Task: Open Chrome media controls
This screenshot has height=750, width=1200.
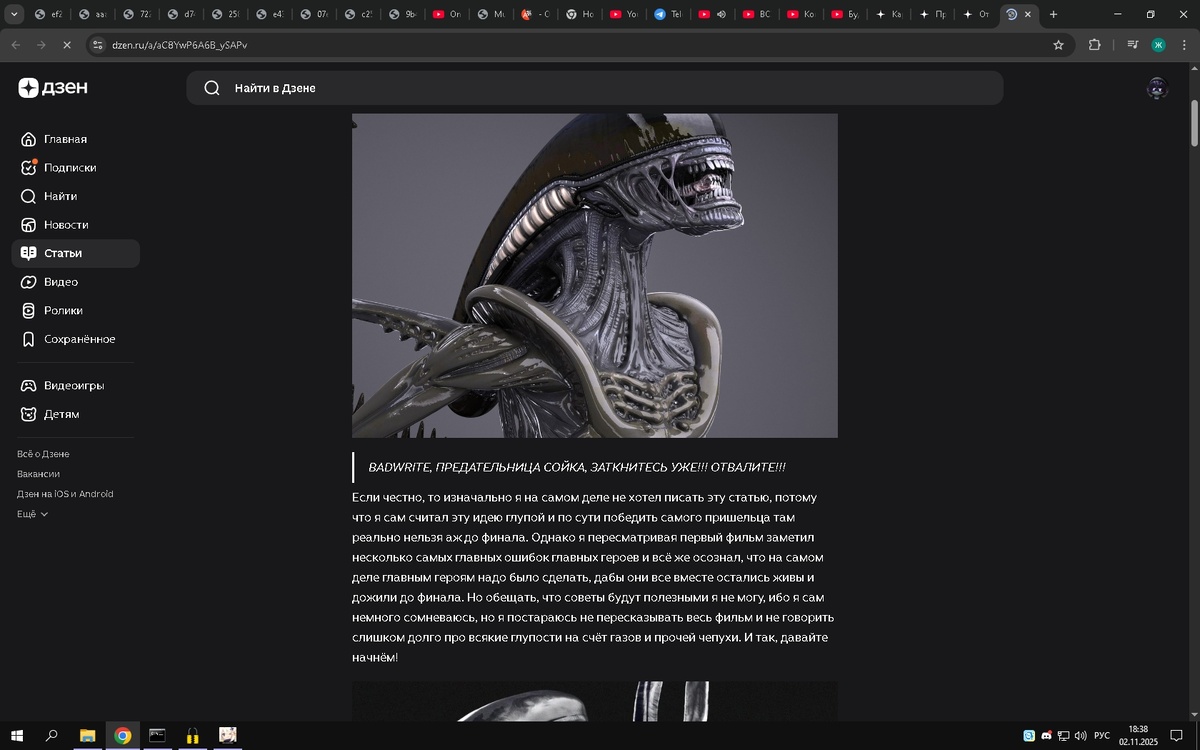Action: pyautogui.click(x=1133, y=45)
